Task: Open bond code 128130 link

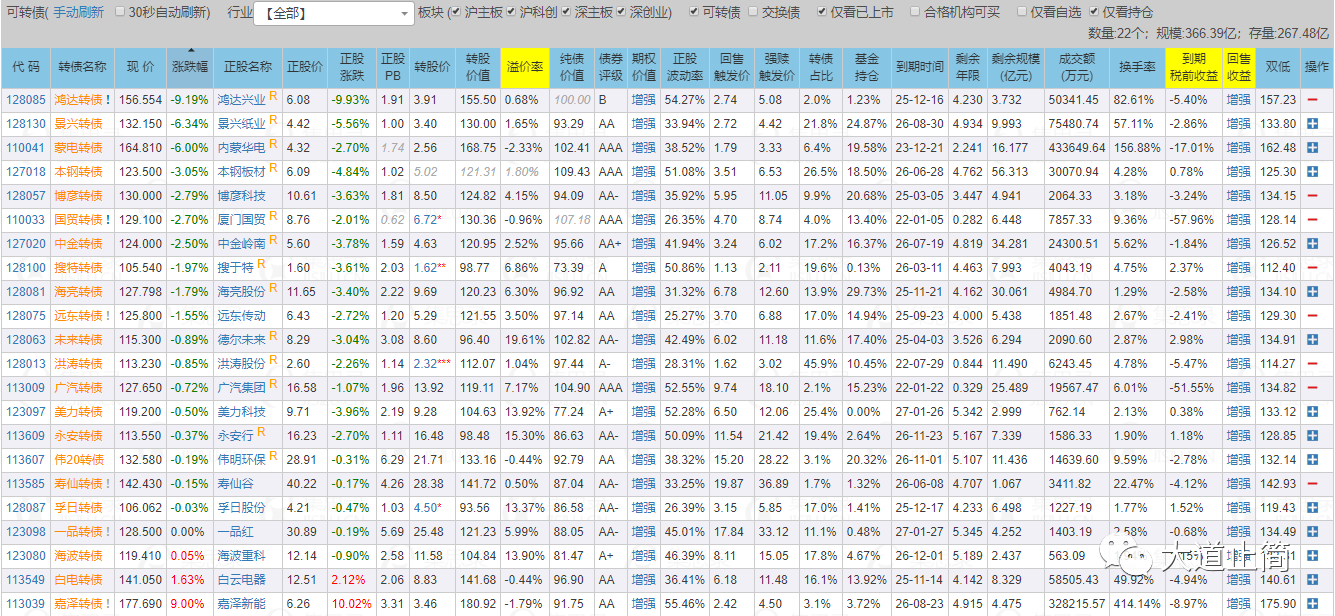Action: pyautogui.click(x=26, y=124)
